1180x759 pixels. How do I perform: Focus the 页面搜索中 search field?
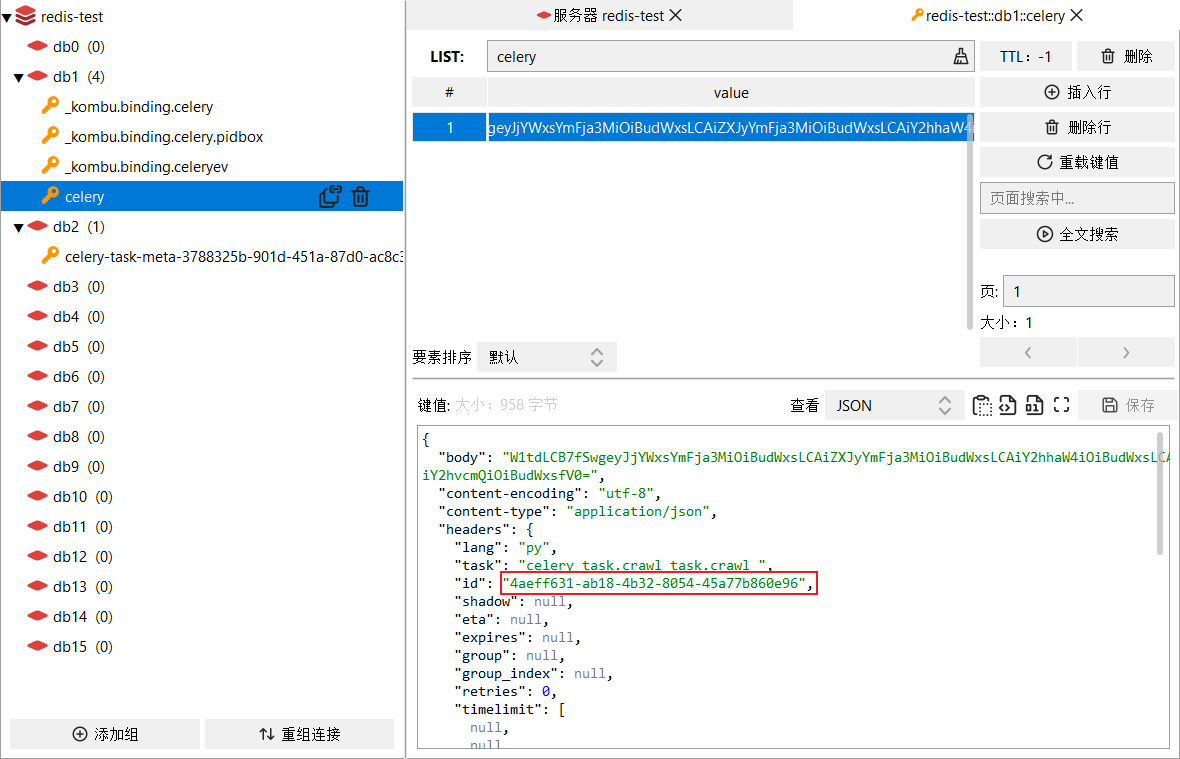(1077, 198)
